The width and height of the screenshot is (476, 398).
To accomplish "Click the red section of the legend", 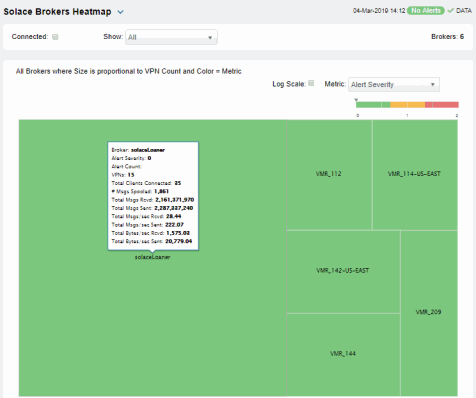I will pyautogui.click(x=442, y=105).
